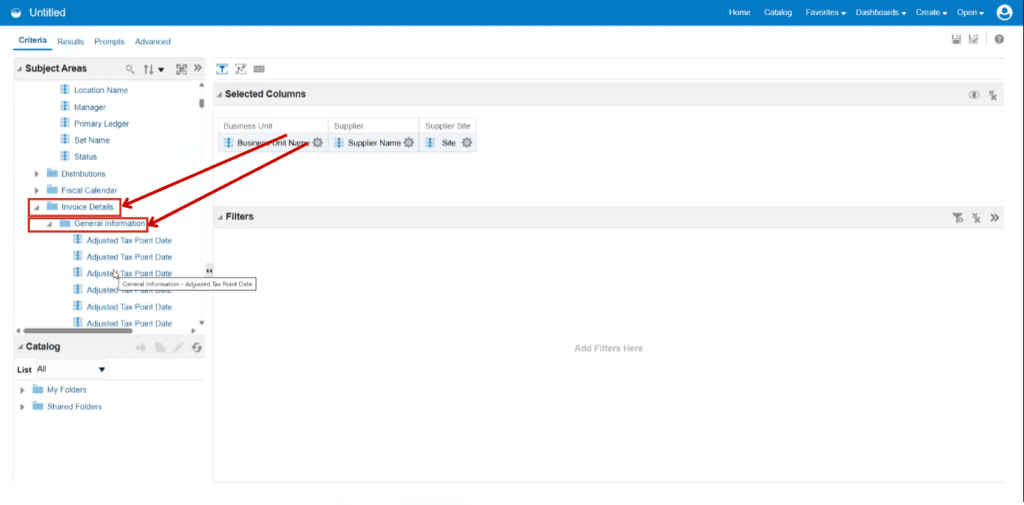Viewport: 1024px width, 505px height.
Task: Open Supplier Name column settings gear
Action: coord(409,142)
